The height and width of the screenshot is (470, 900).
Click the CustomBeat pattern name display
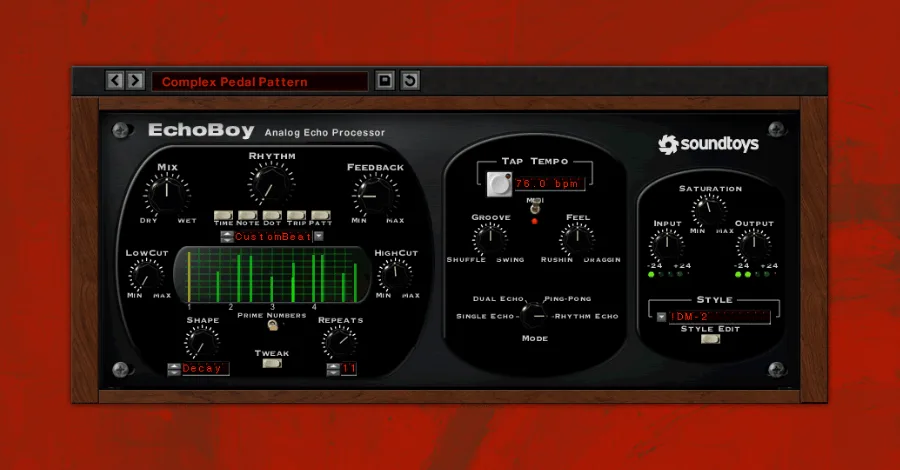click(273, 236)
